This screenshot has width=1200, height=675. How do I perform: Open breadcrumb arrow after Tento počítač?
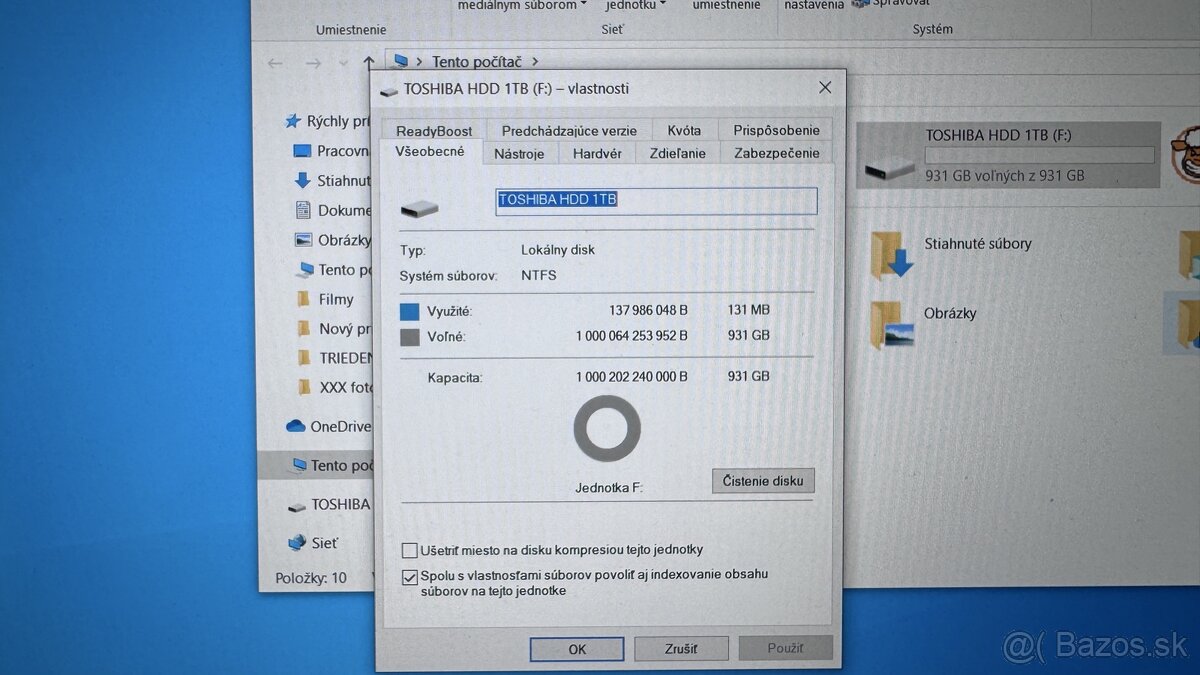click(x=536, y=61)
